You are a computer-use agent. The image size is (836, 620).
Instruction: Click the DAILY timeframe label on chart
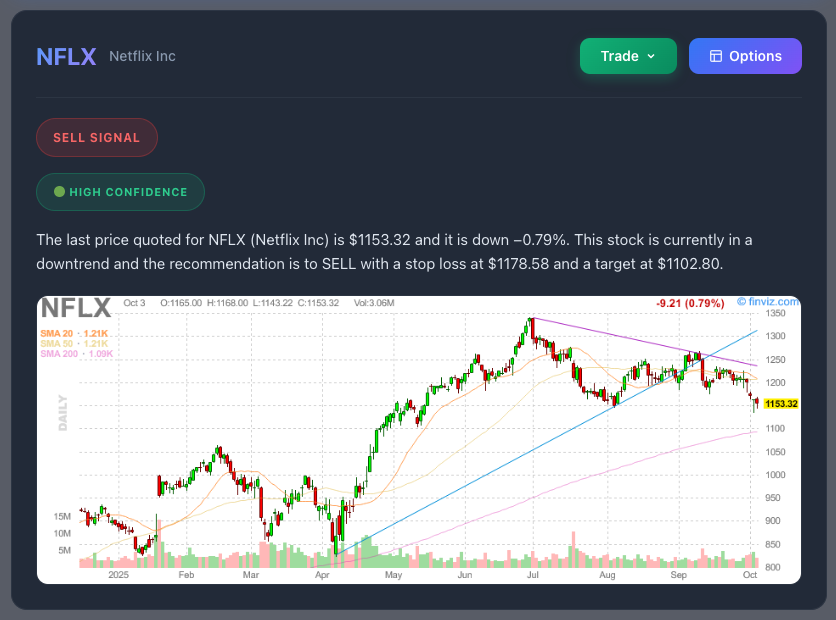coord(62,412)
